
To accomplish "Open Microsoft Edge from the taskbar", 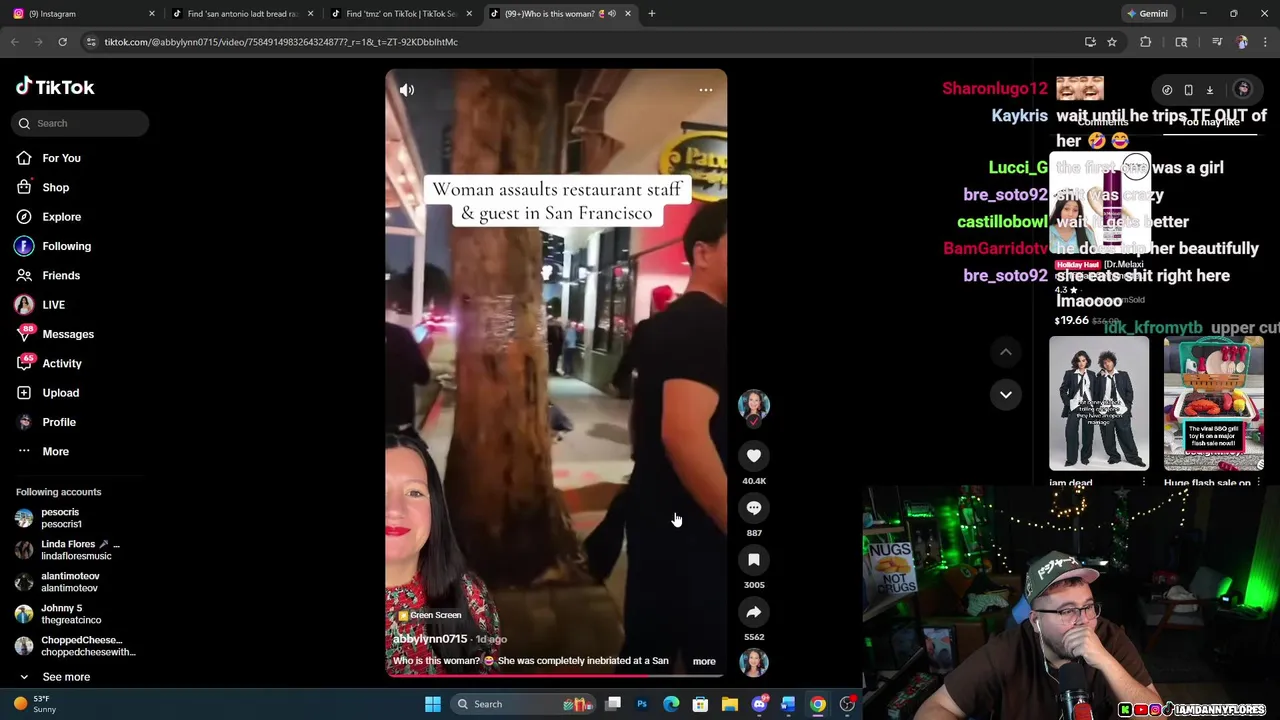I will click(x=671, y=704).
